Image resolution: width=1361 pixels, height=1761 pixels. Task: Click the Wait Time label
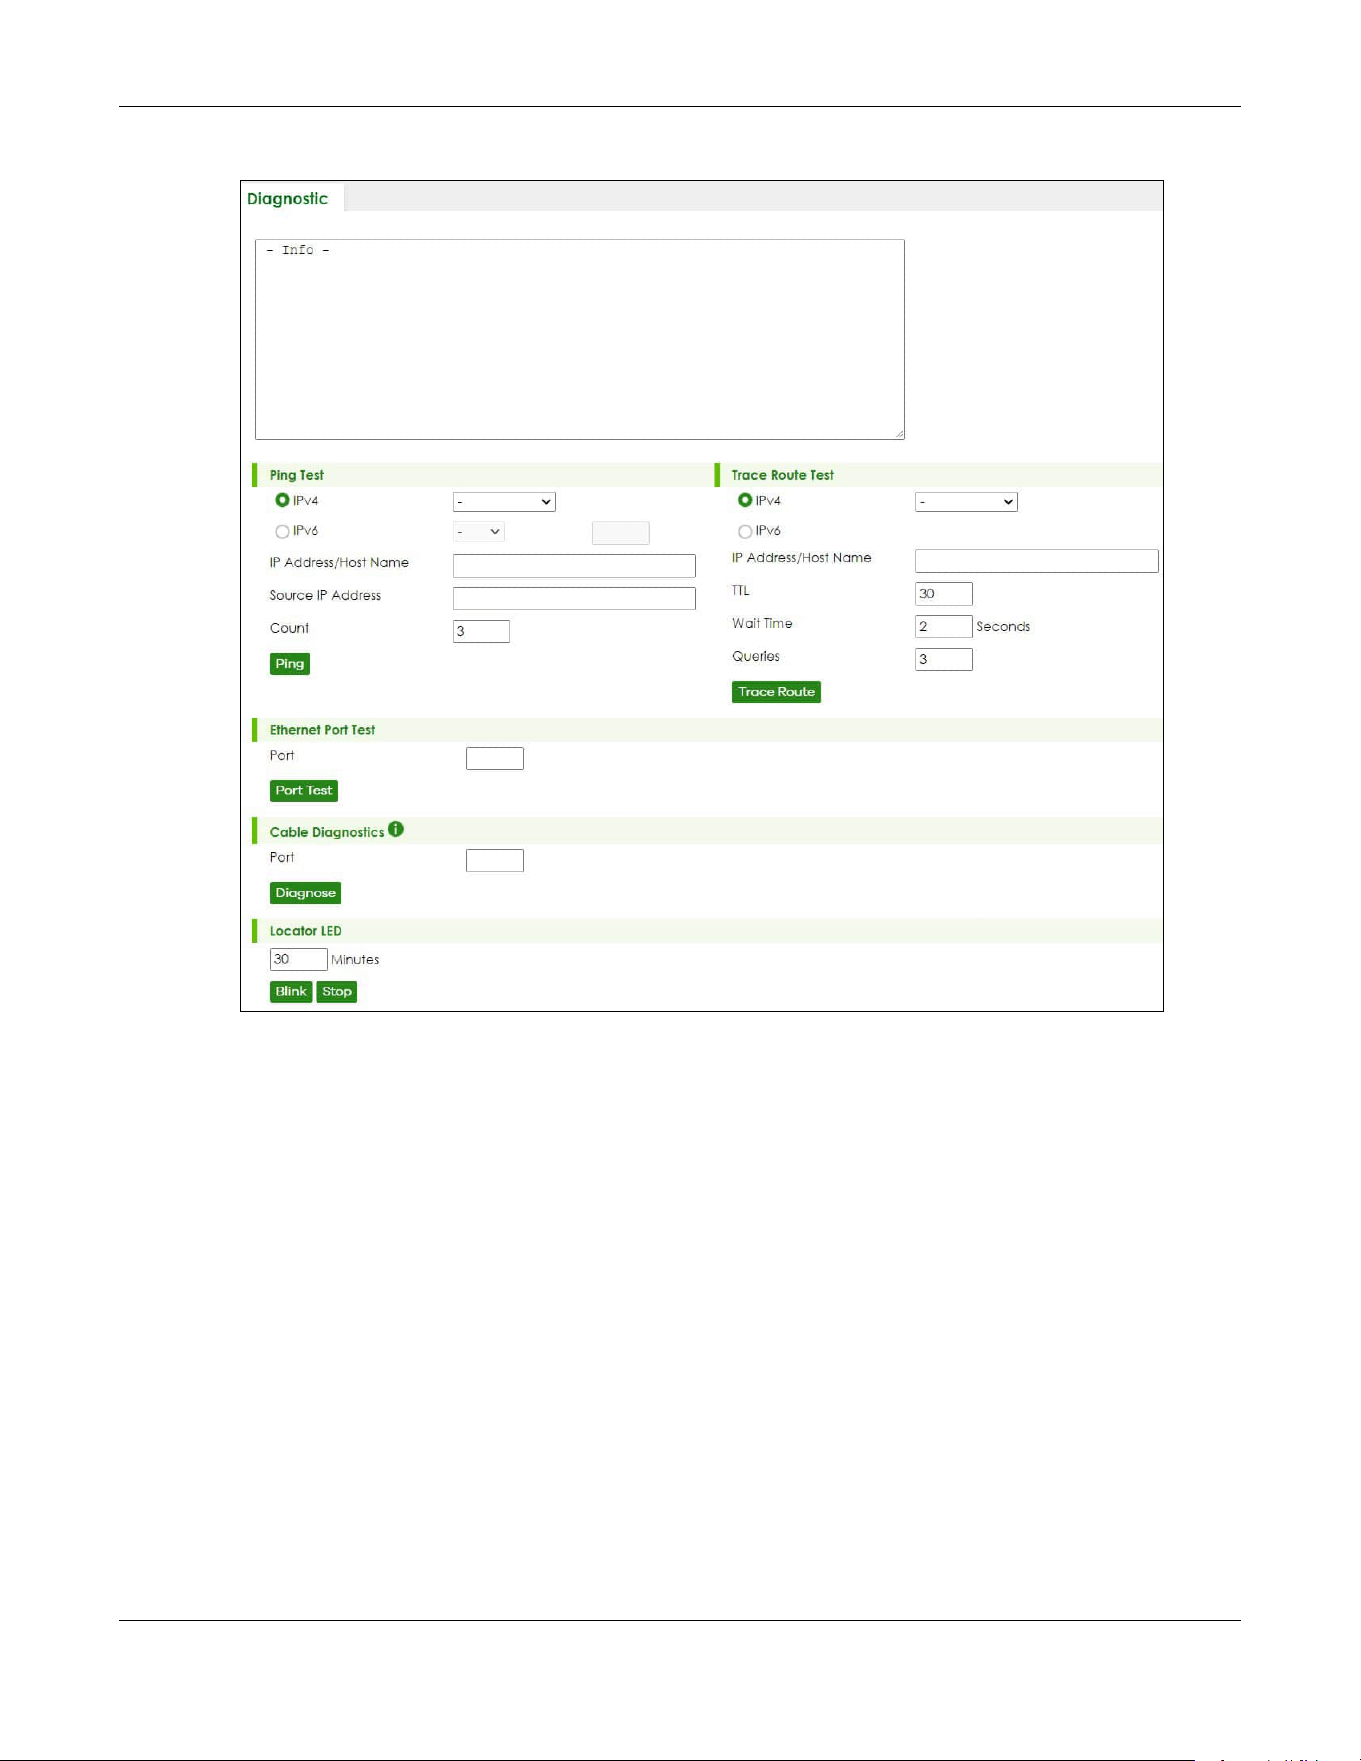762,623
